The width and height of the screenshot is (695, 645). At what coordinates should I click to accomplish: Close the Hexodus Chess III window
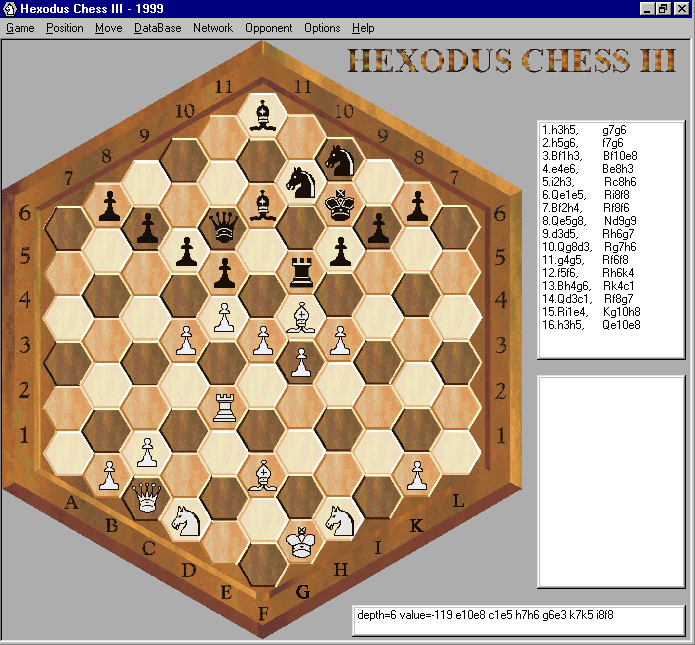point(681,9)
